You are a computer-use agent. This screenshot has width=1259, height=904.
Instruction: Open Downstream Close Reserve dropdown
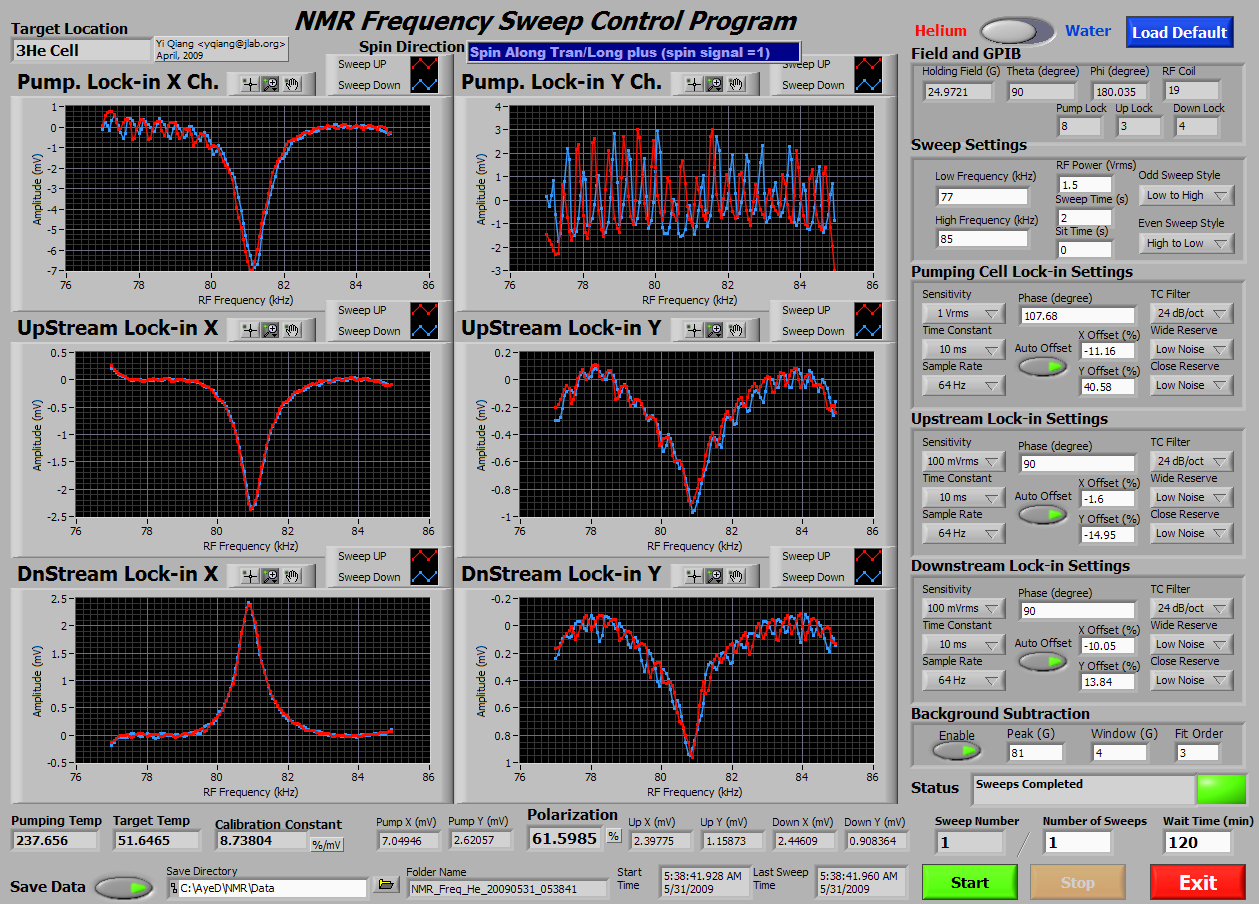[x=1192, y=680]
